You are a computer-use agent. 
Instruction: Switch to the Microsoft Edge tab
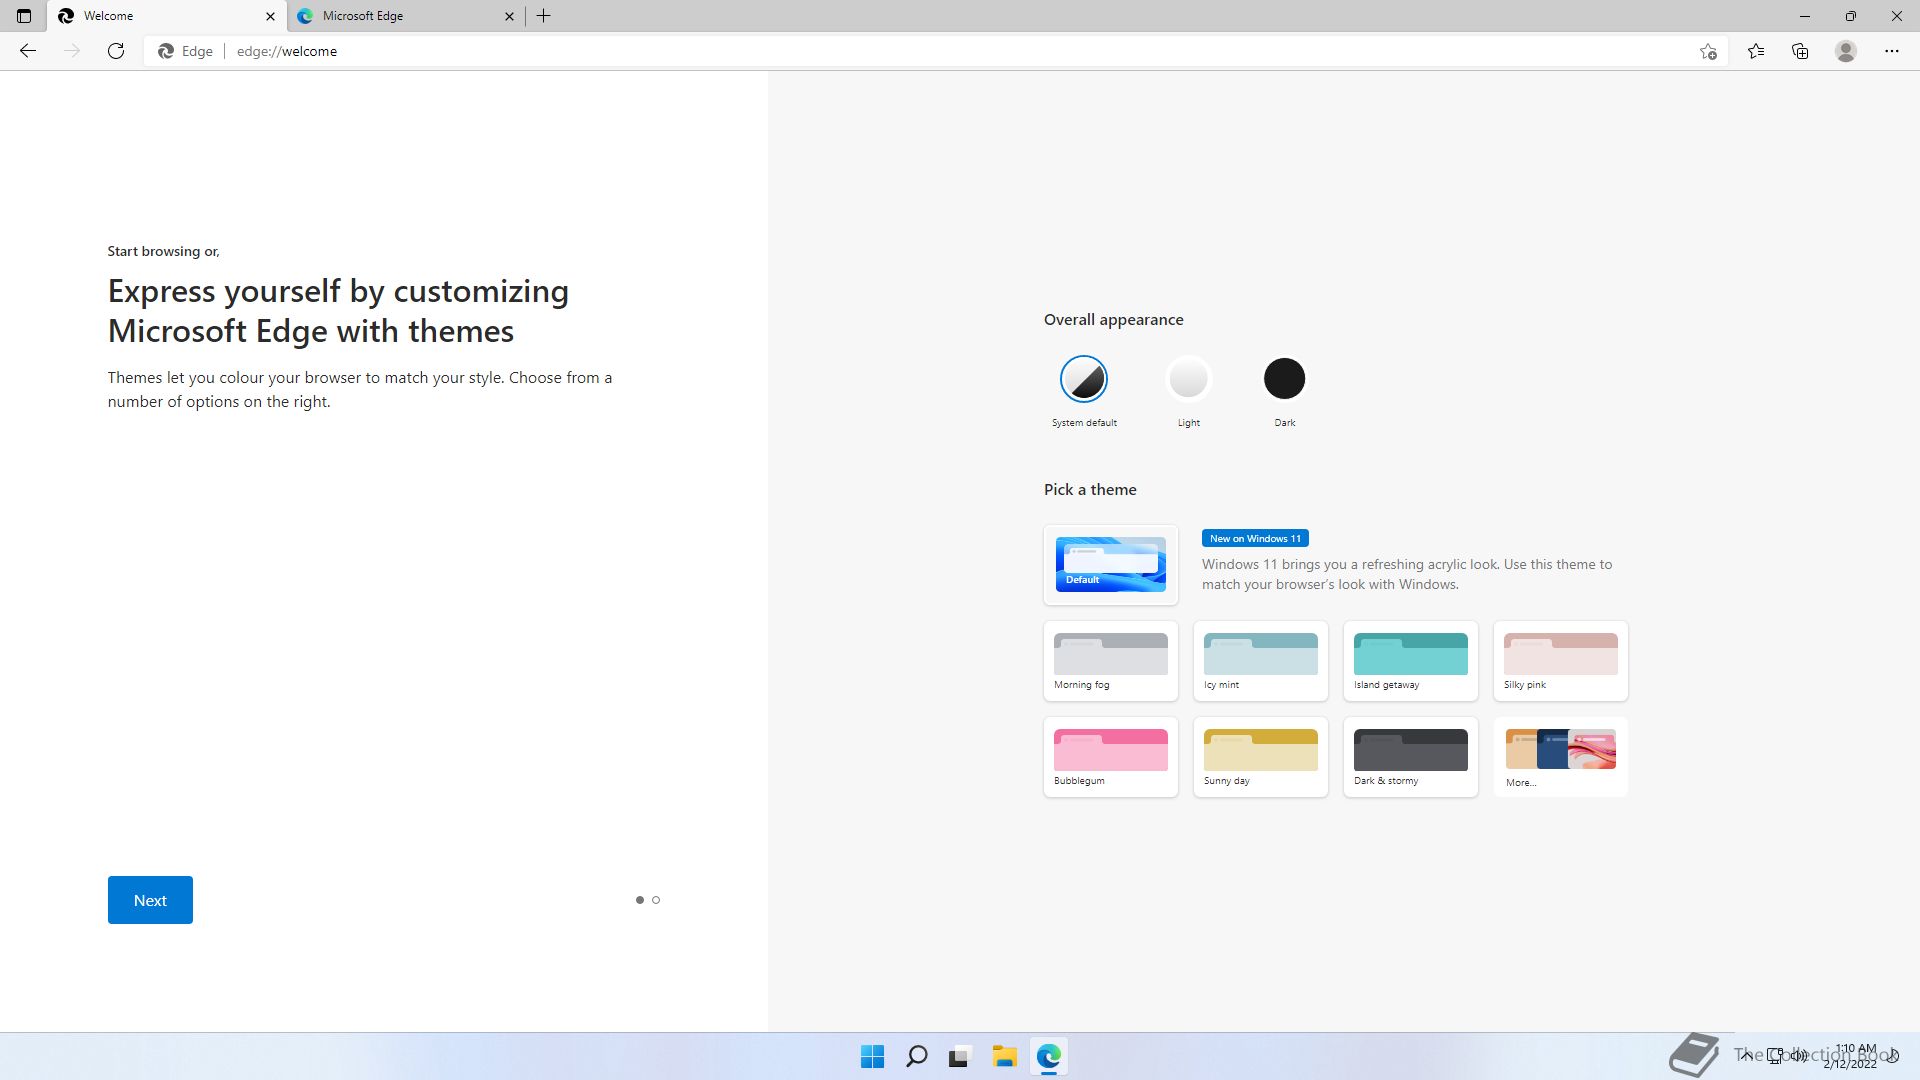pyautogui.click(x=406, y=16)
